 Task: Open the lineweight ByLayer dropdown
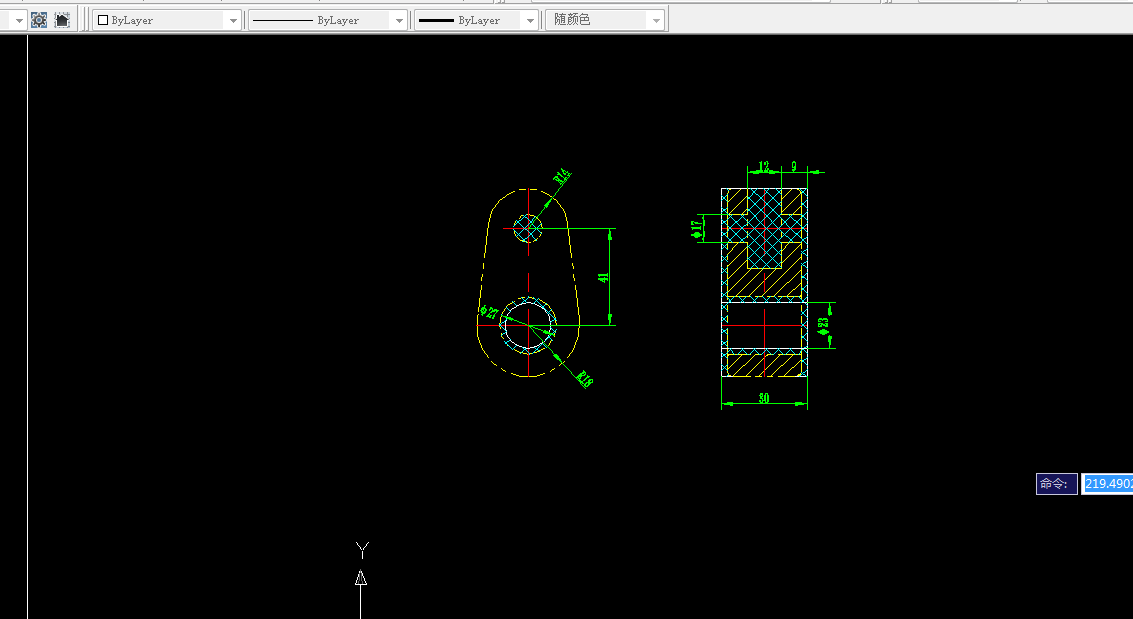pos(476,20)
